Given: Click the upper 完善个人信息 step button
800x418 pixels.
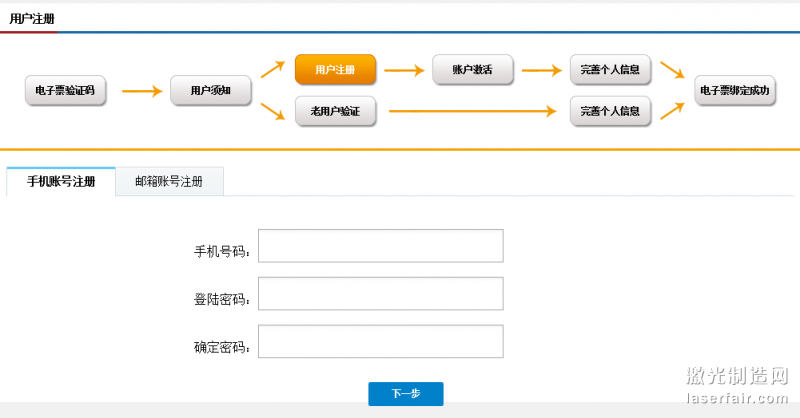Looking at the screenshot, I should pos(610,70).
